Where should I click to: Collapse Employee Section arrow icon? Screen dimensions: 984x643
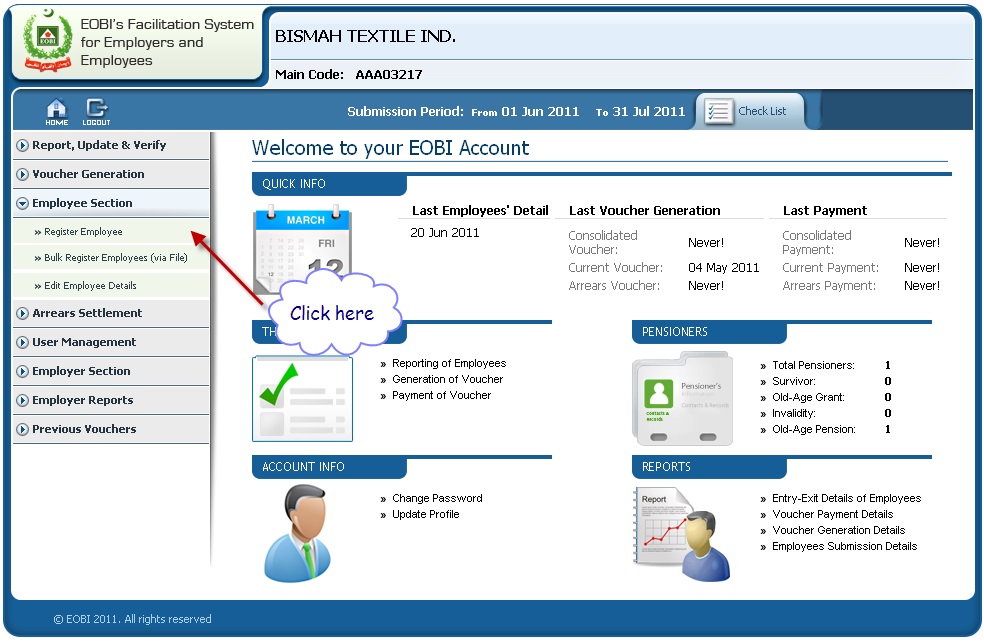[23, 203]
